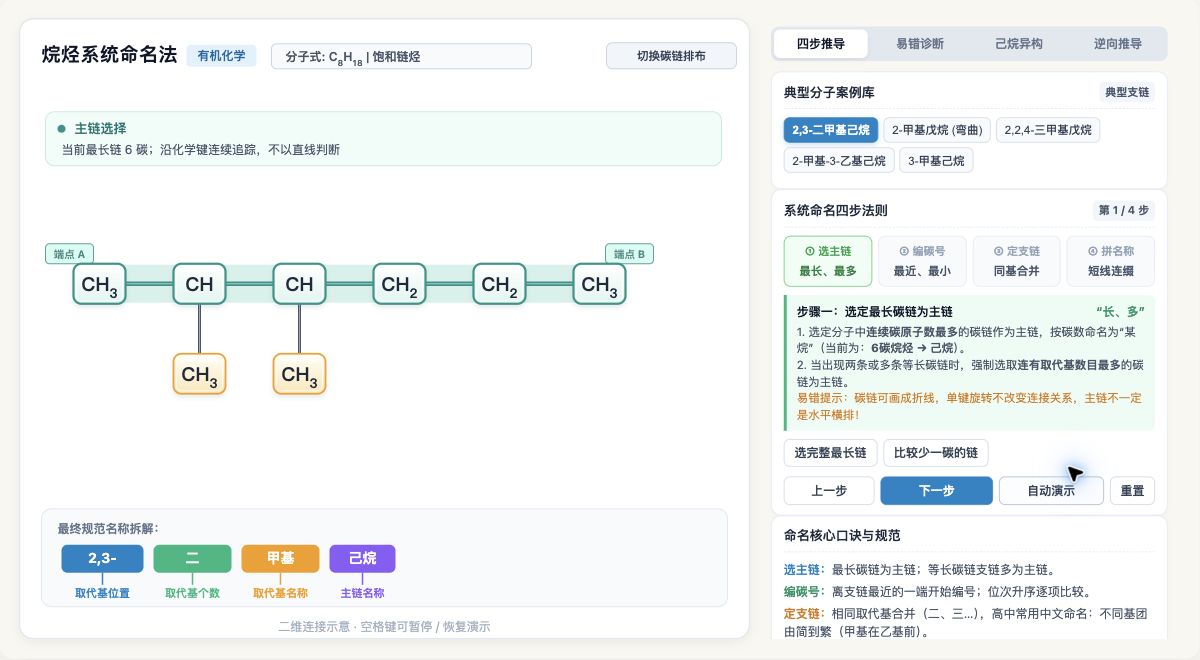Go to step ③ 定支链 card
The image size is (1200, 660).
pos(1016,261)
